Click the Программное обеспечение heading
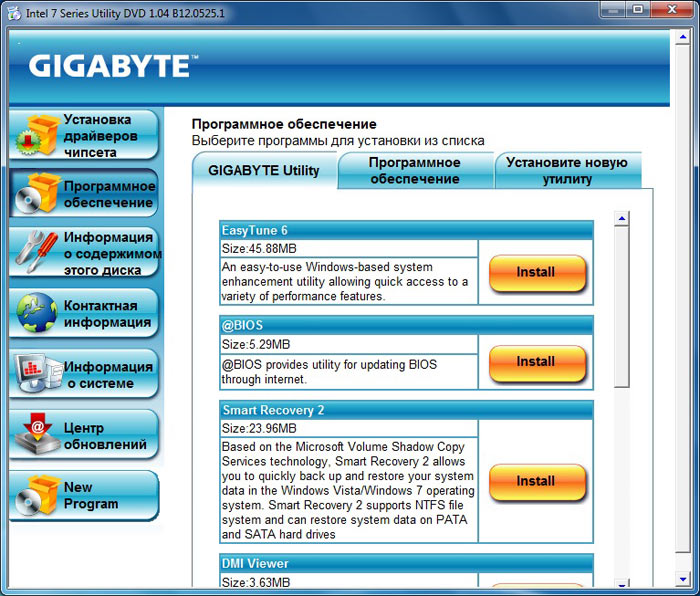 tap(284, 124)
